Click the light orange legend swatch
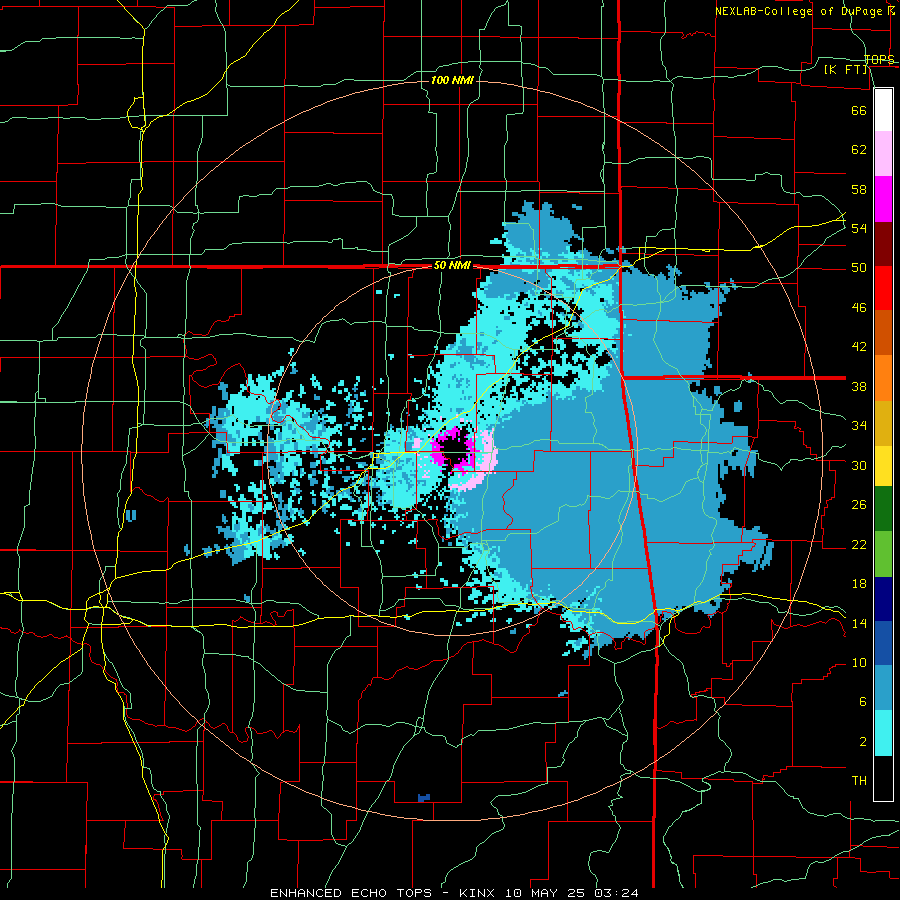 (x=883, y=378)
